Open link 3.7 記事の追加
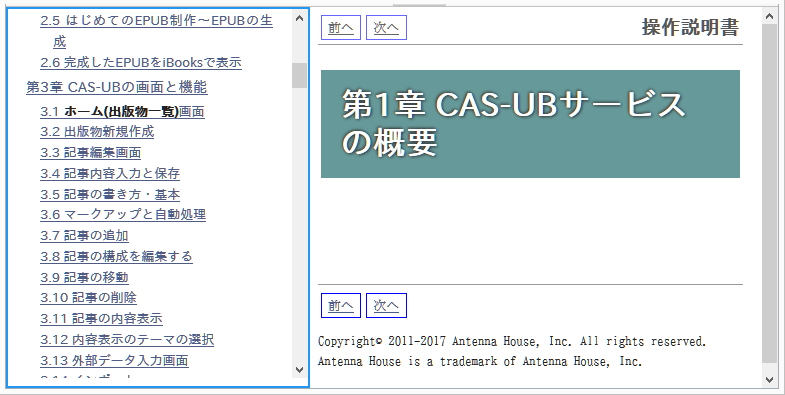The height and width of the screenshot is (395, 785). 85,236
